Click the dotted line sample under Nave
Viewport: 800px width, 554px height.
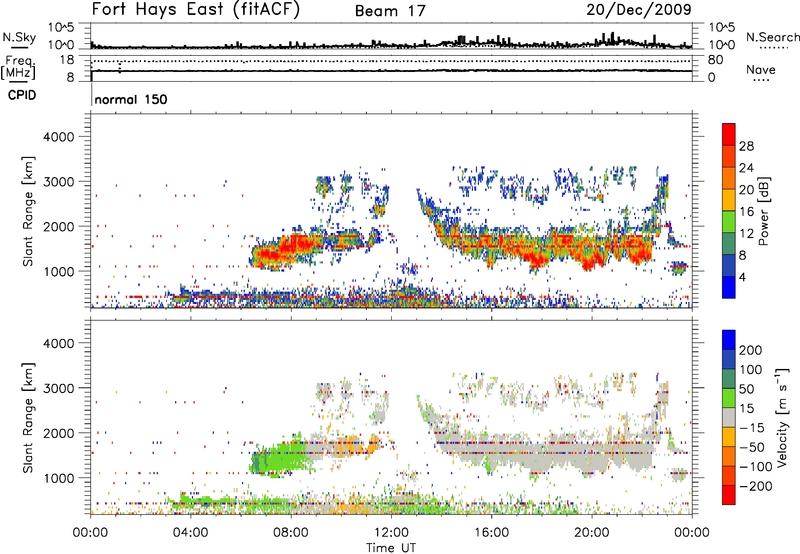point(761,81)
